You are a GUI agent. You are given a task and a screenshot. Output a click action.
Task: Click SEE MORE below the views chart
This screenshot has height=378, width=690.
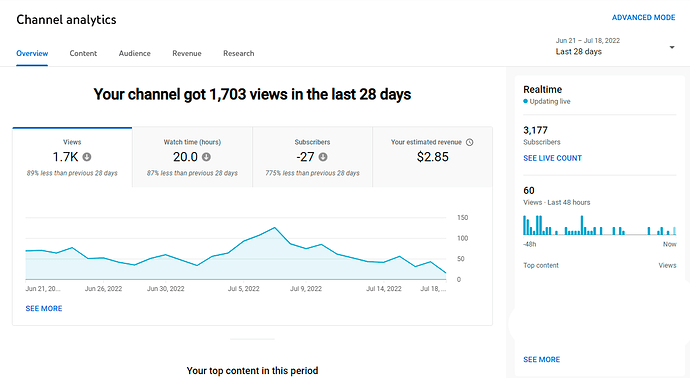click(44, 308)
